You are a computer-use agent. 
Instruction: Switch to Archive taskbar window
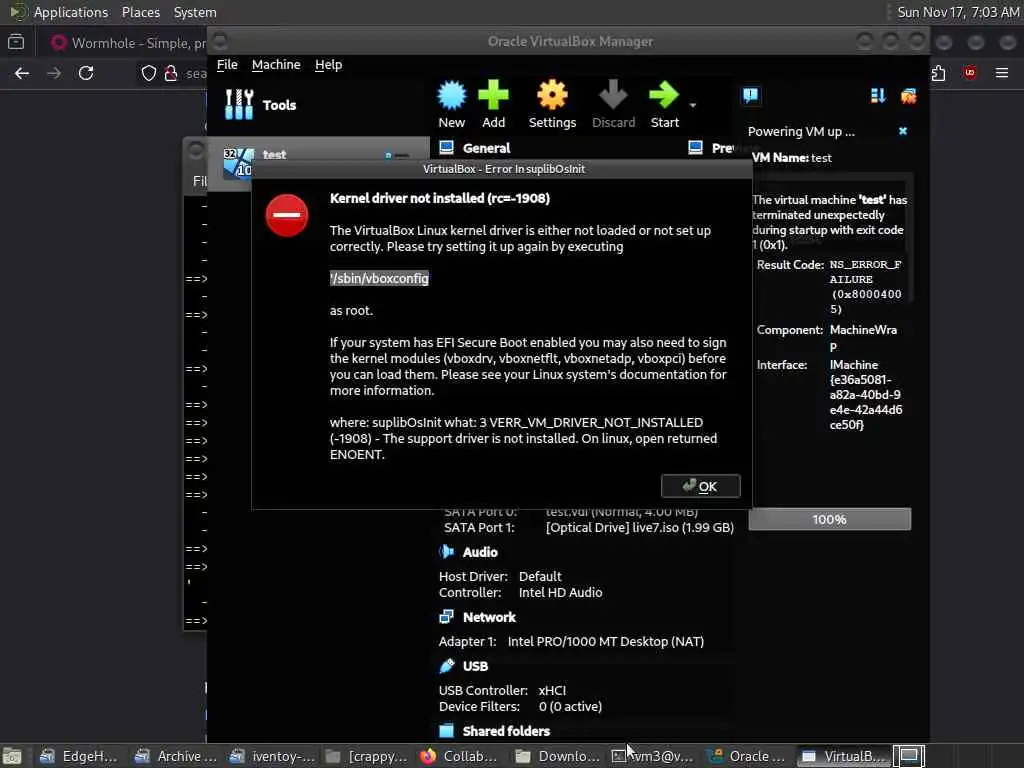[175, 756]
